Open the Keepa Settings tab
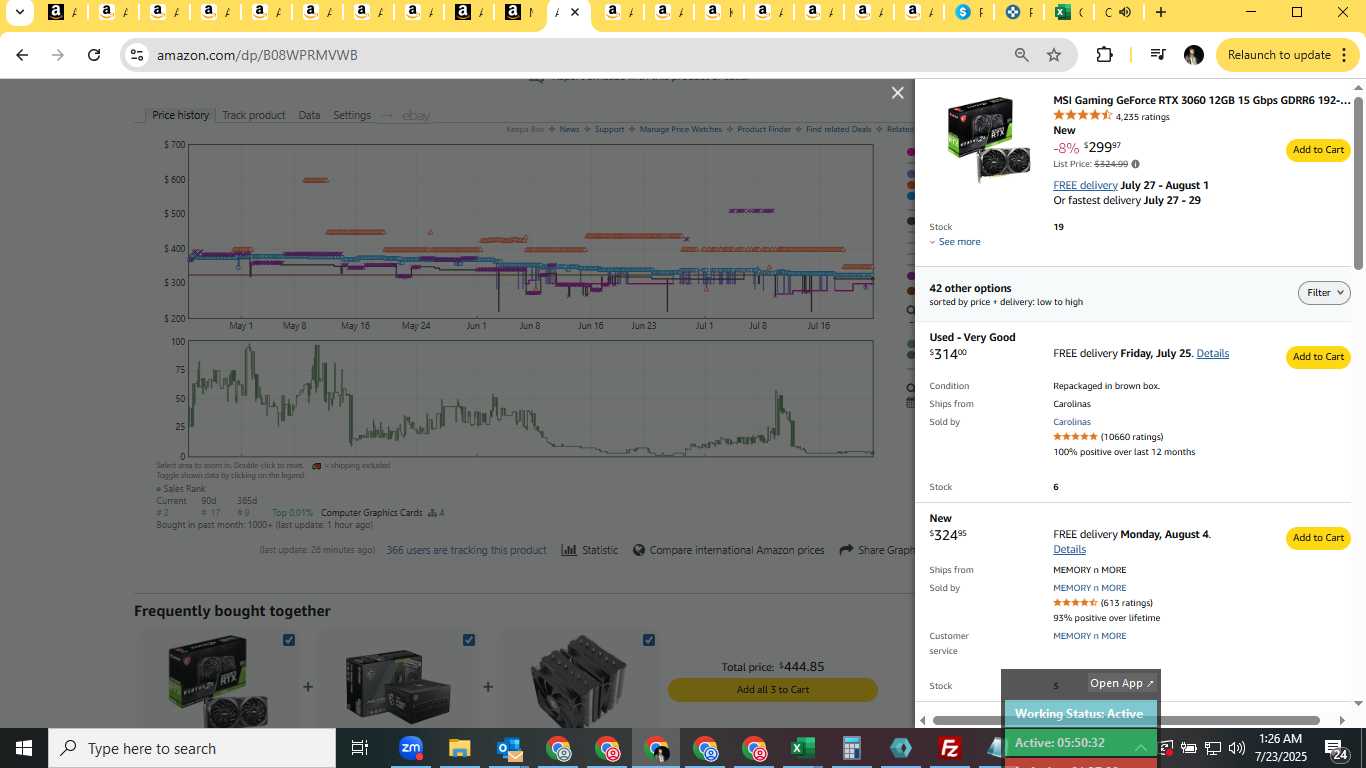 point(352,115)
